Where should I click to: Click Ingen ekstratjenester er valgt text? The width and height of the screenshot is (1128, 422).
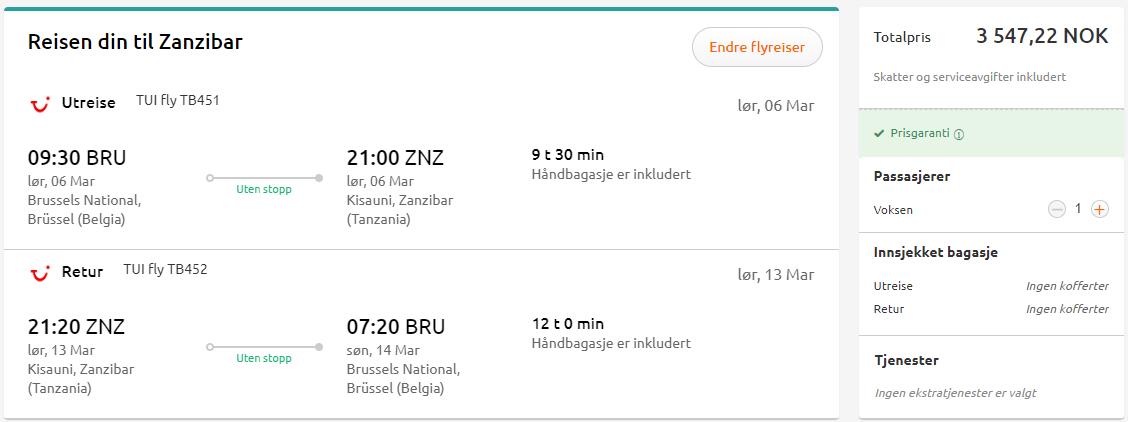955,393
